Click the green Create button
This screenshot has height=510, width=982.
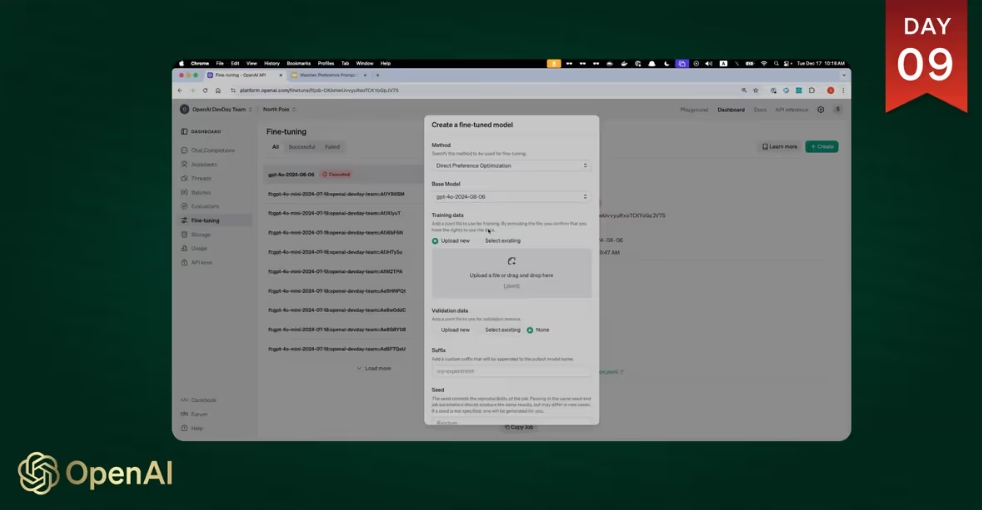click(x=822, y=147)
